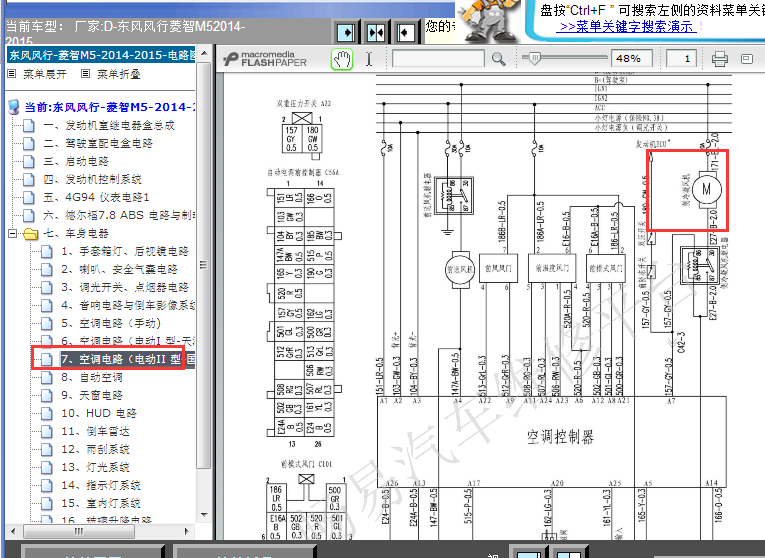The height and width of the screenshot is (558, 765).
Task: Open the >>菜单关键字搜索演示 link
Action: point(625,26)
